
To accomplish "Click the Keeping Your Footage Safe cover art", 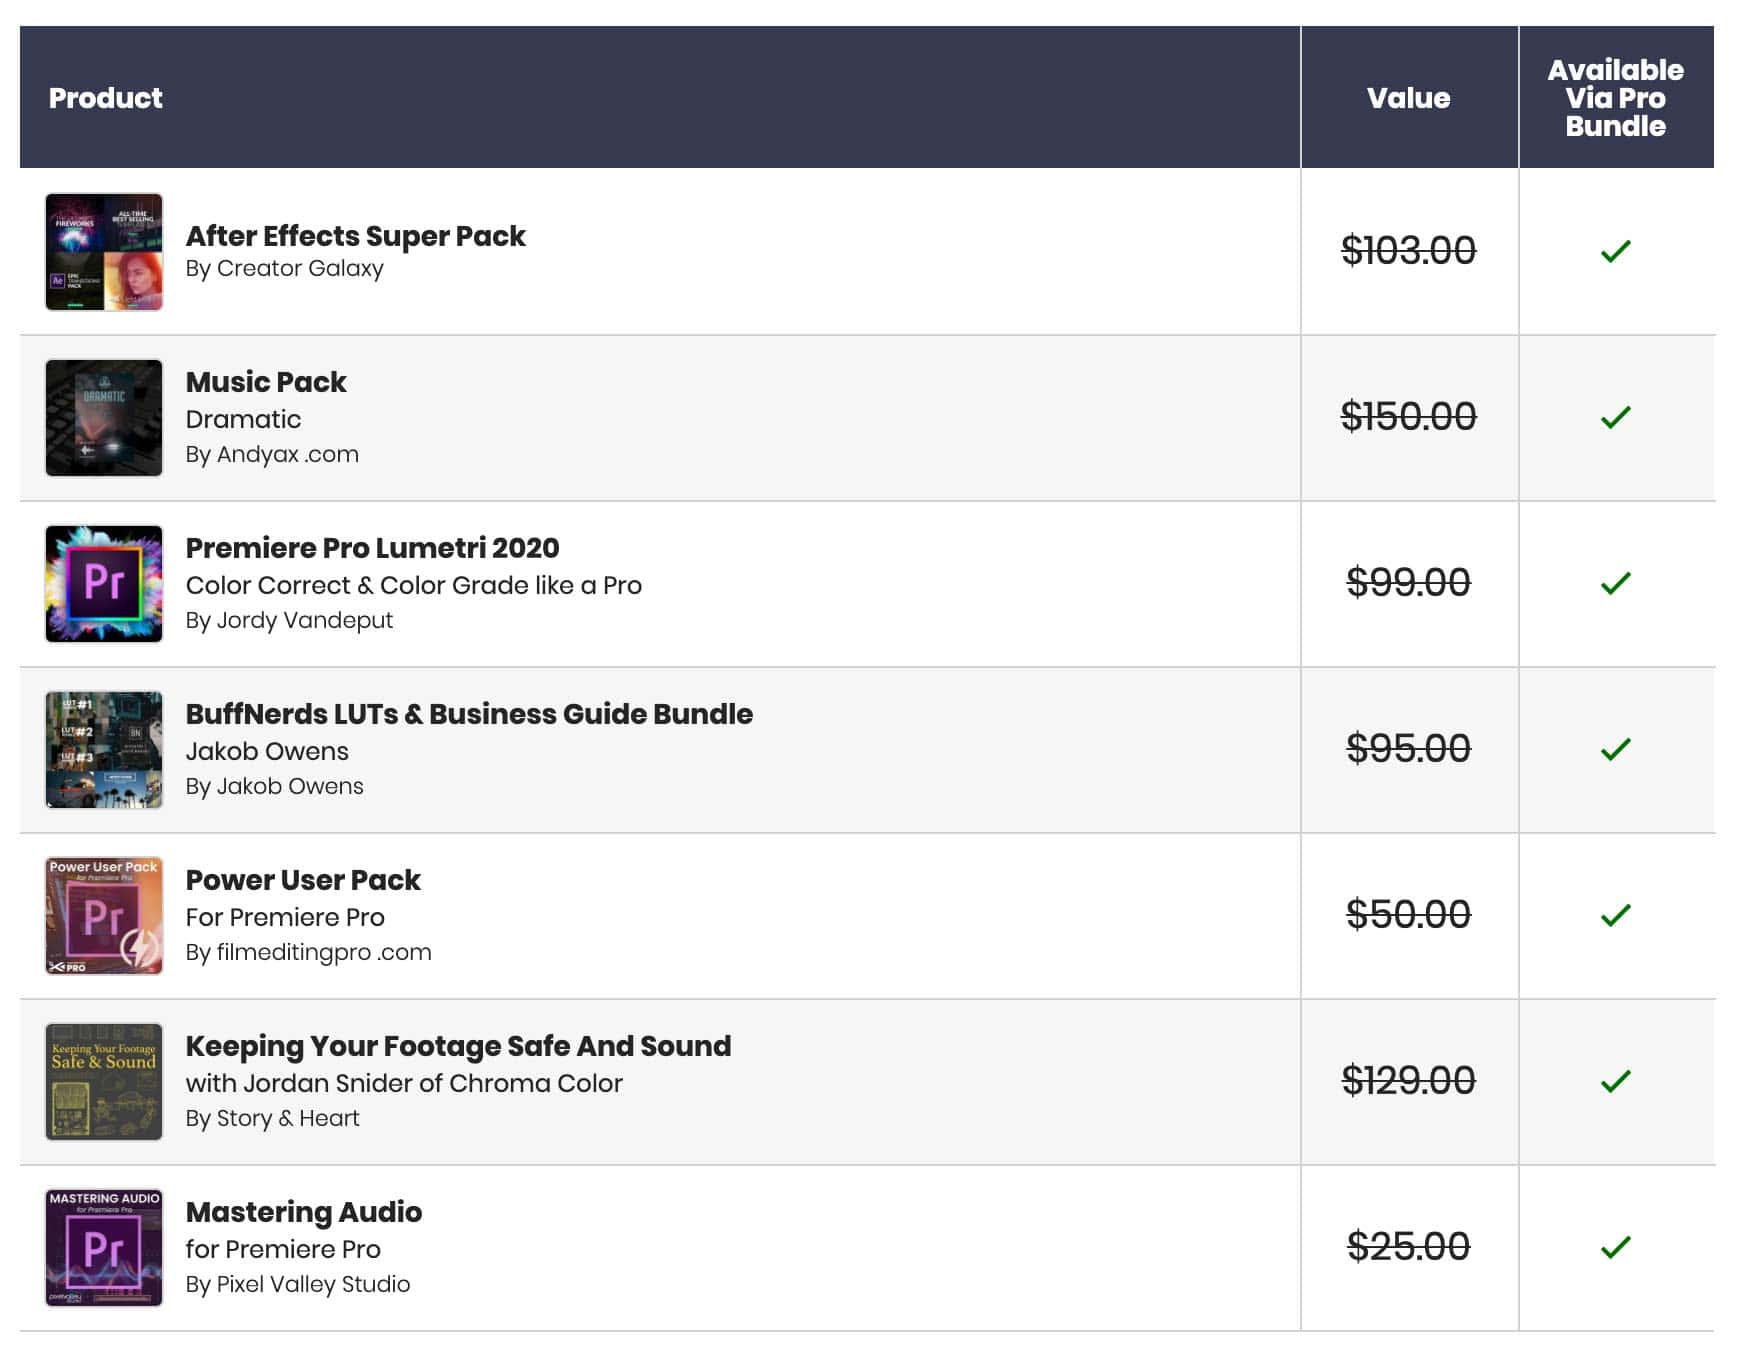I will [104, 1080].
